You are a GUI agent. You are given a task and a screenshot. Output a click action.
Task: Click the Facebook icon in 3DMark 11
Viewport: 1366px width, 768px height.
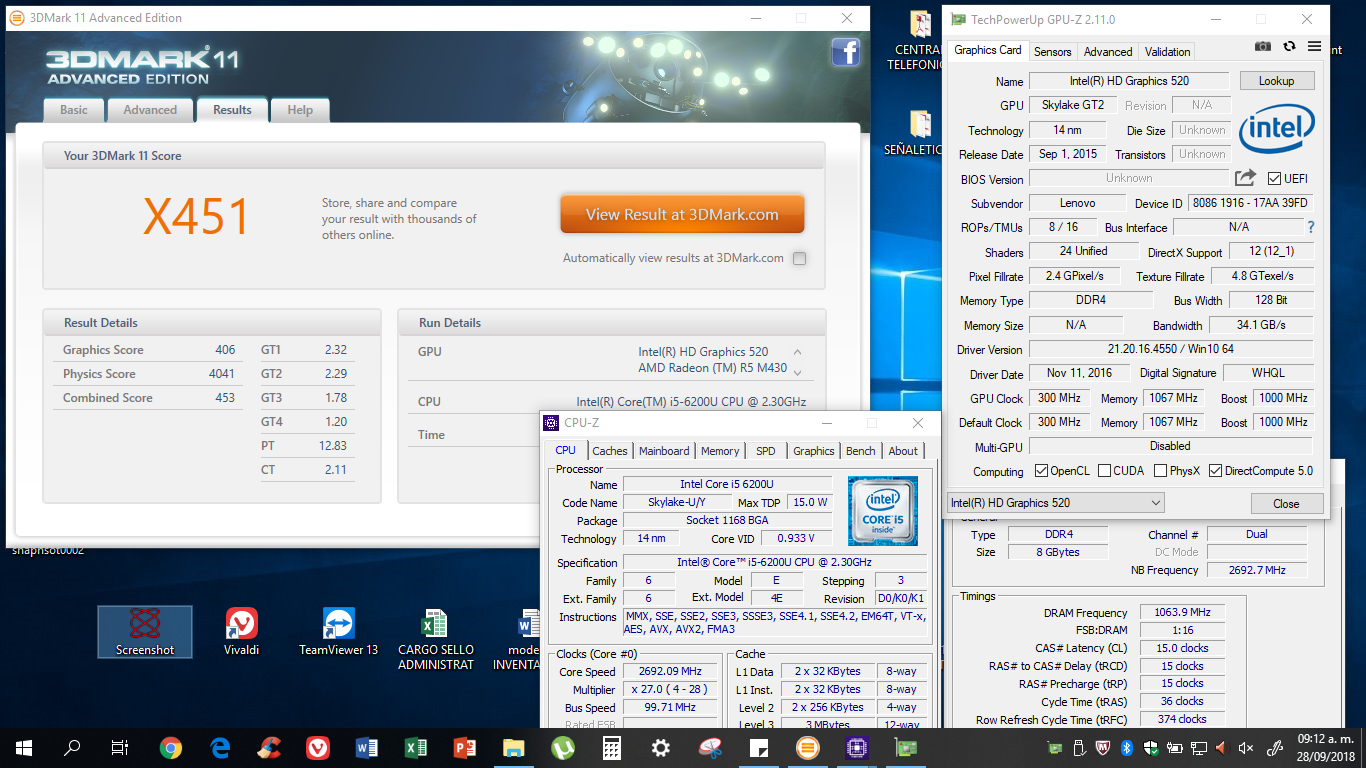click(x=846, y=52)
